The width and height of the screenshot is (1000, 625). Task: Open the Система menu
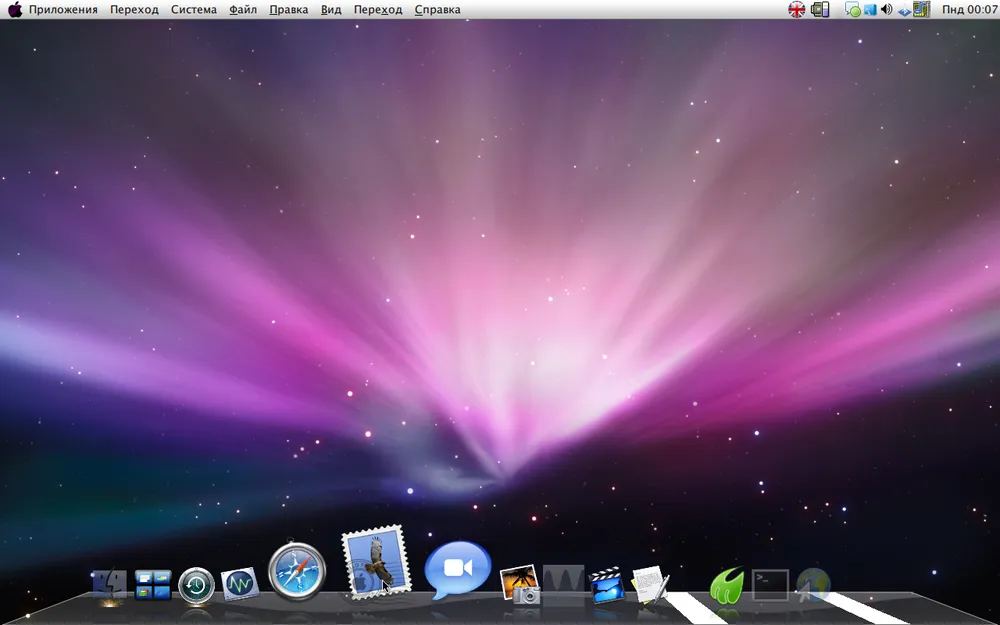point(193,9)
